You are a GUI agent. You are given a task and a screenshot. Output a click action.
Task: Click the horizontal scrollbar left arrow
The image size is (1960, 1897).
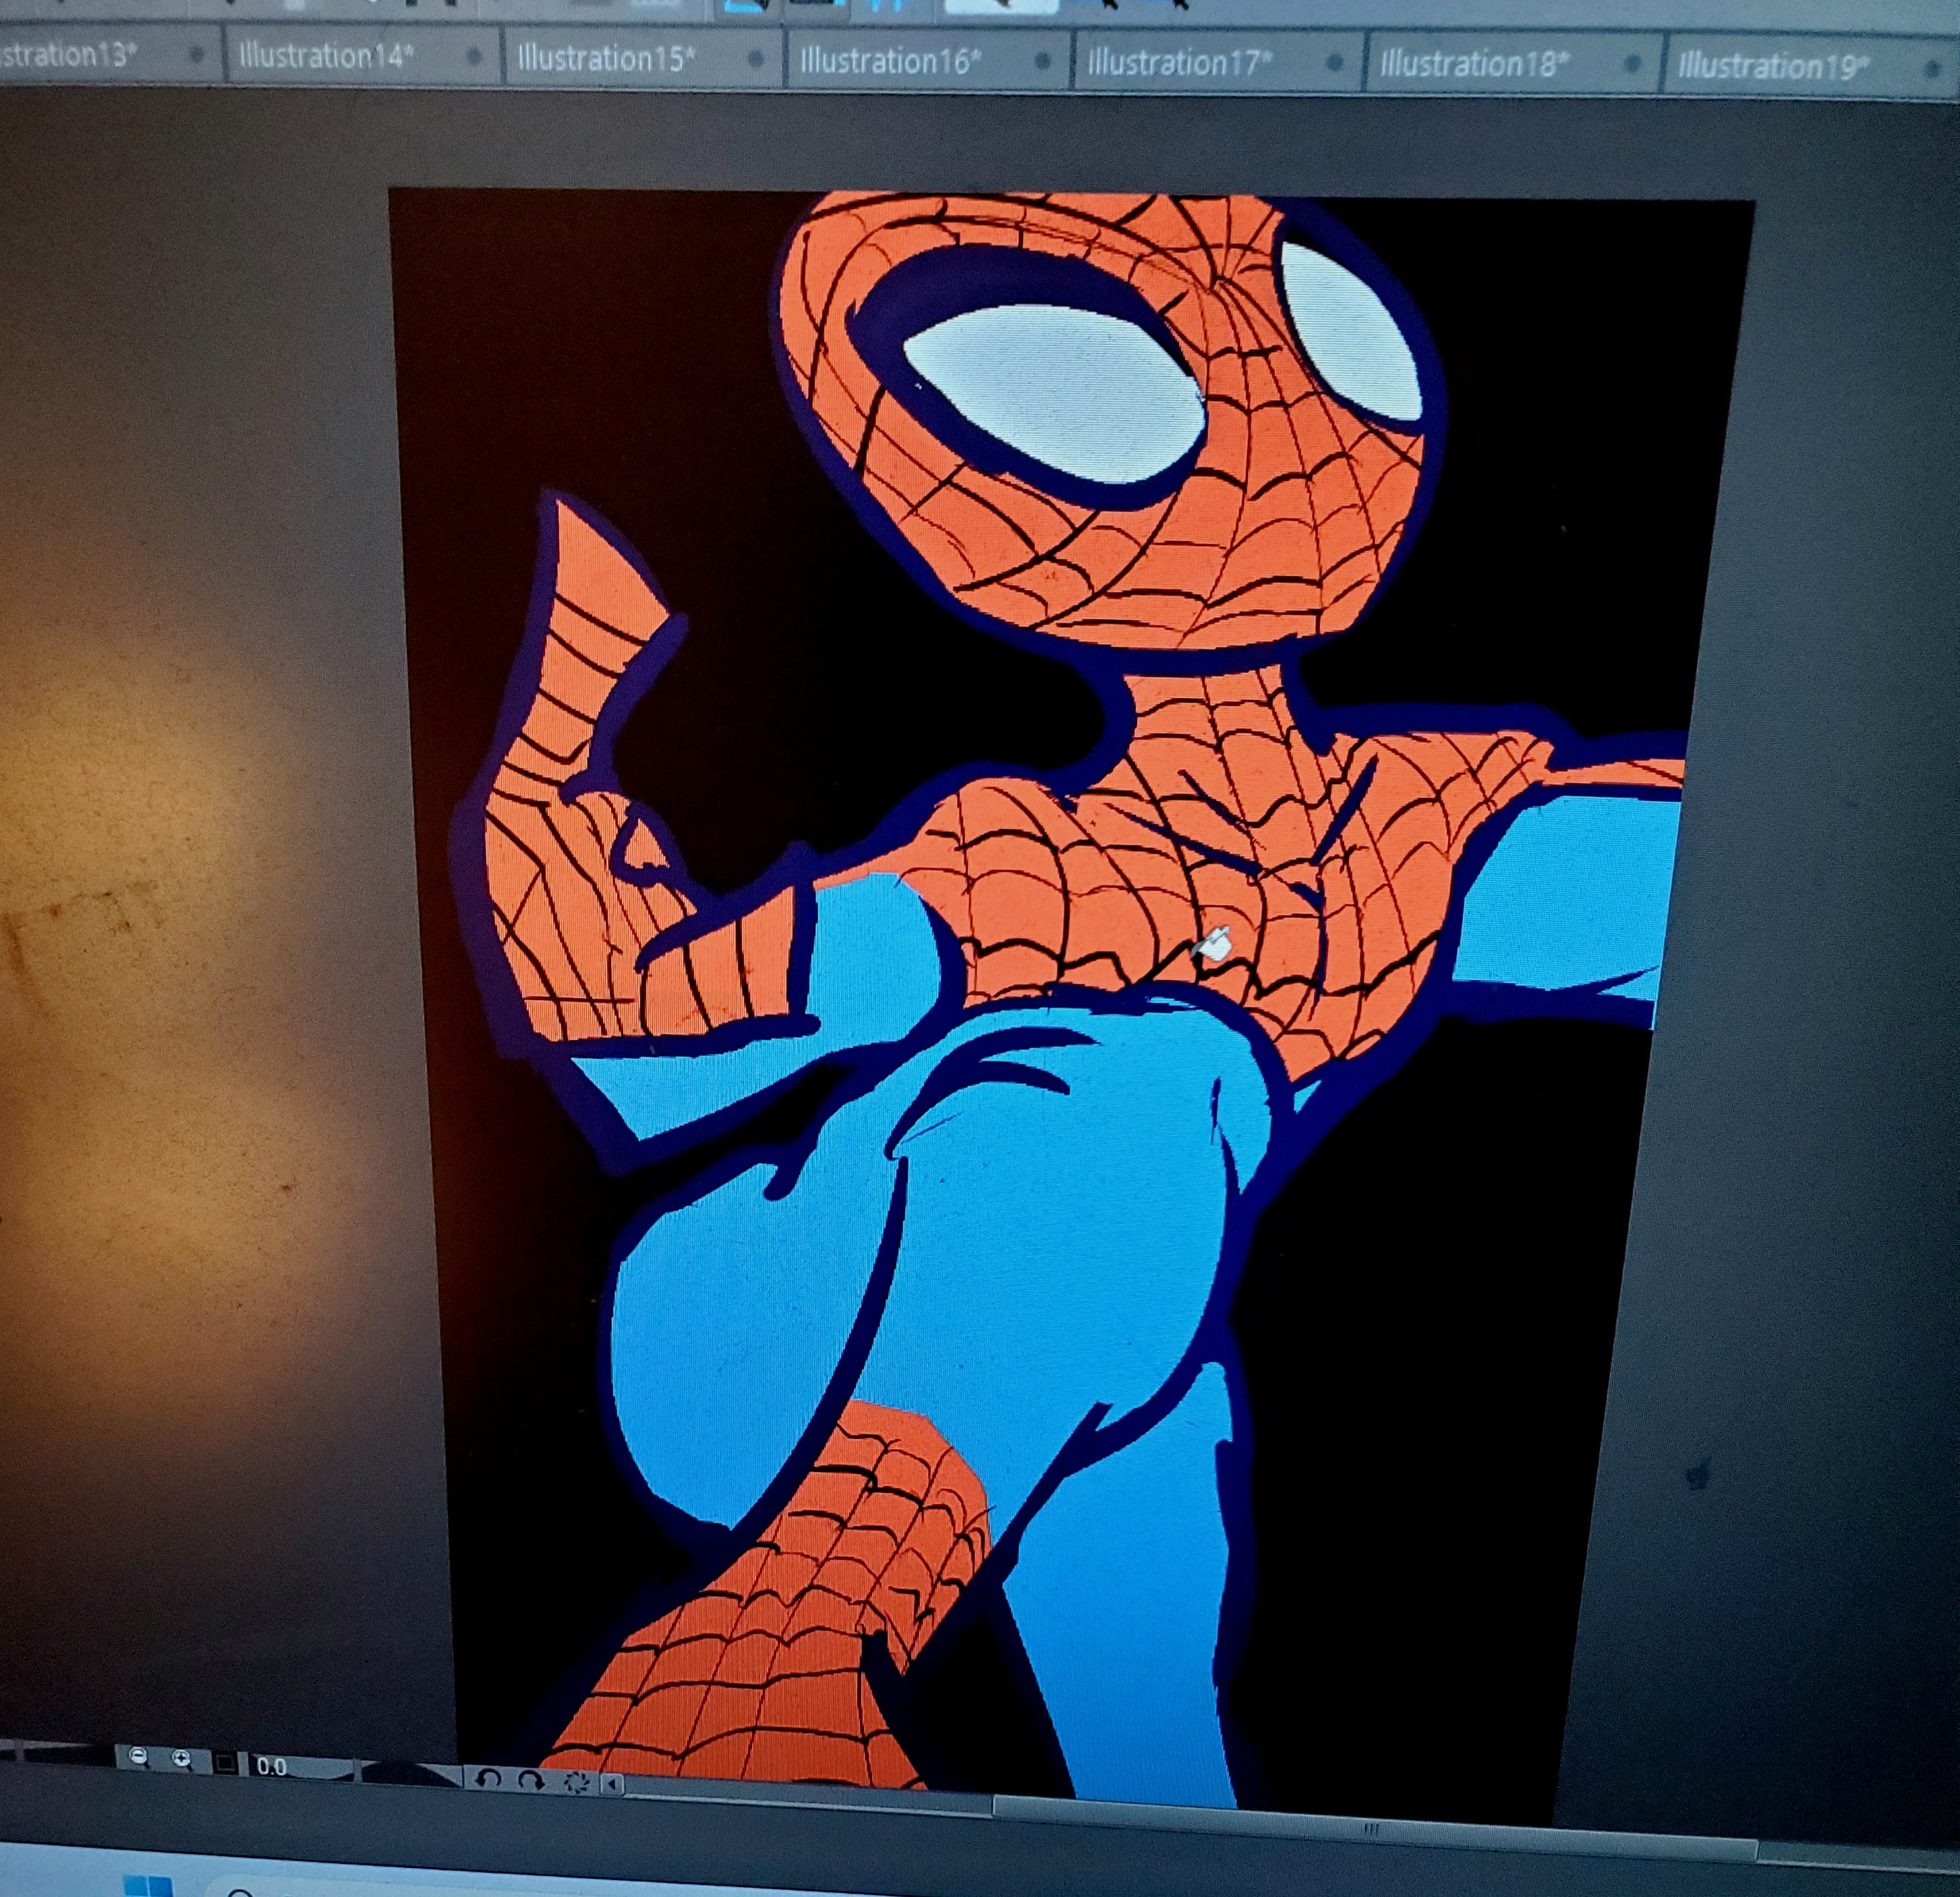coord(613,1784)
